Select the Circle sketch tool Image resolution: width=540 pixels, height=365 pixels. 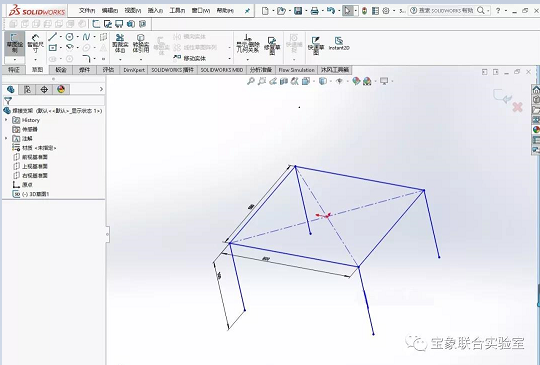point(70,37)
